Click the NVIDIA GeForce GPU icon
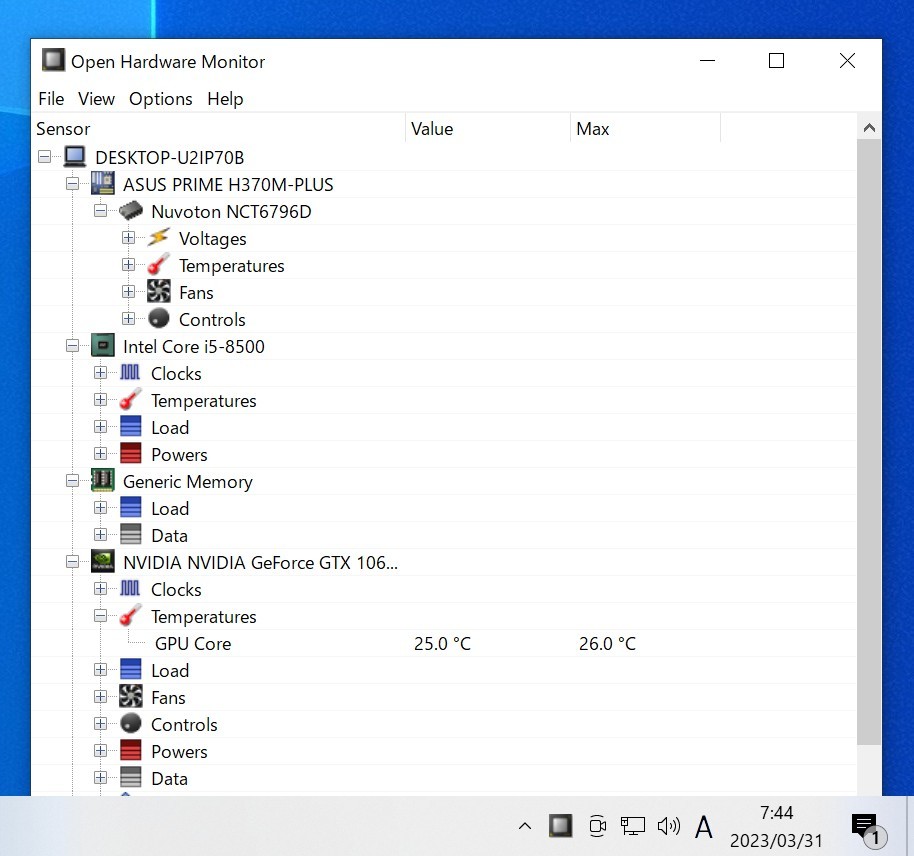 (103, 562)
